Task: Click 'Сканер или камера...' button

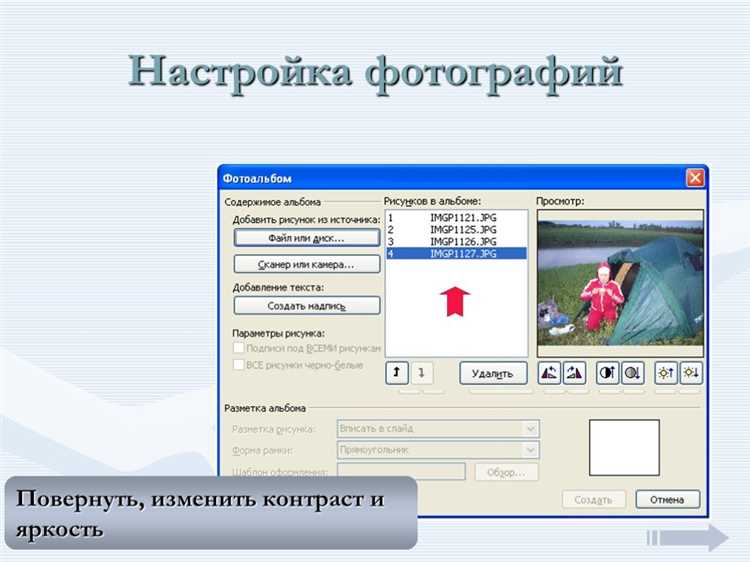Action: [307, 264]
